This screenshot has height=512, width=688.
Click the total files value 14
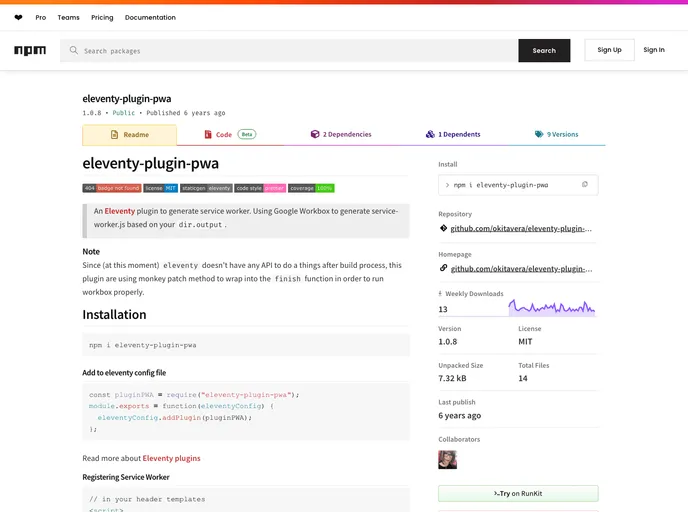tap(523, 378)
